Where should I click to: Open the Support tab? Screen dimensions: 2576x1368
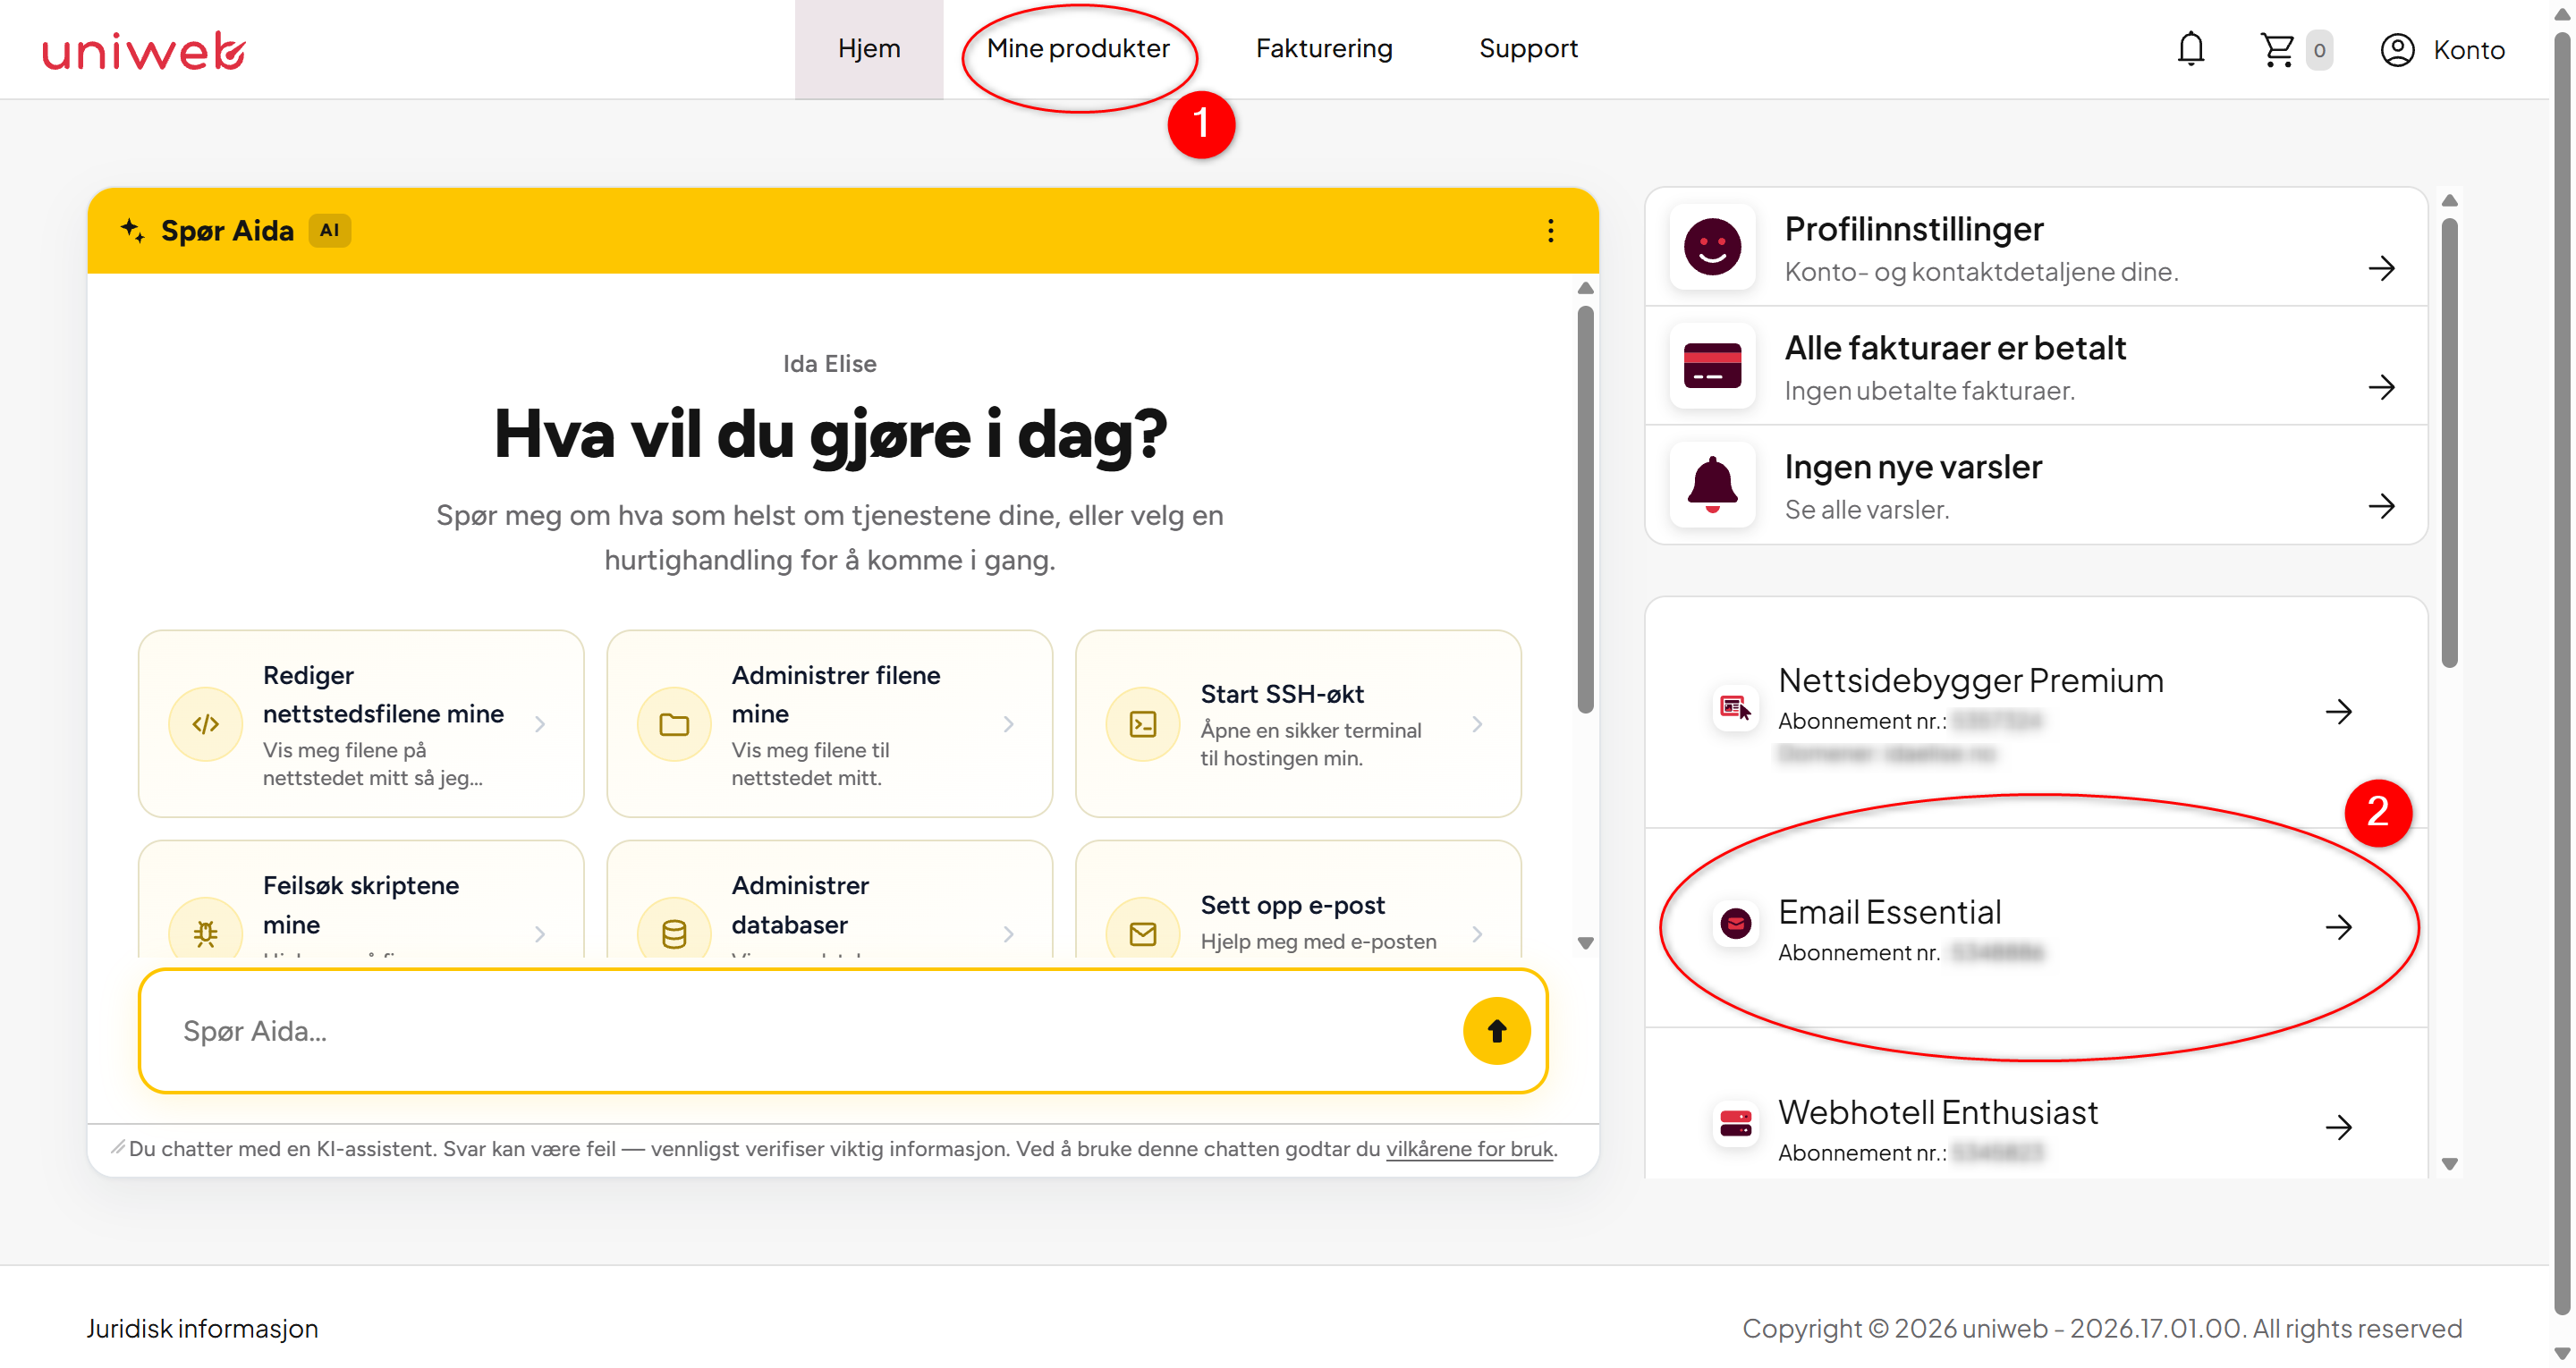1527,49
